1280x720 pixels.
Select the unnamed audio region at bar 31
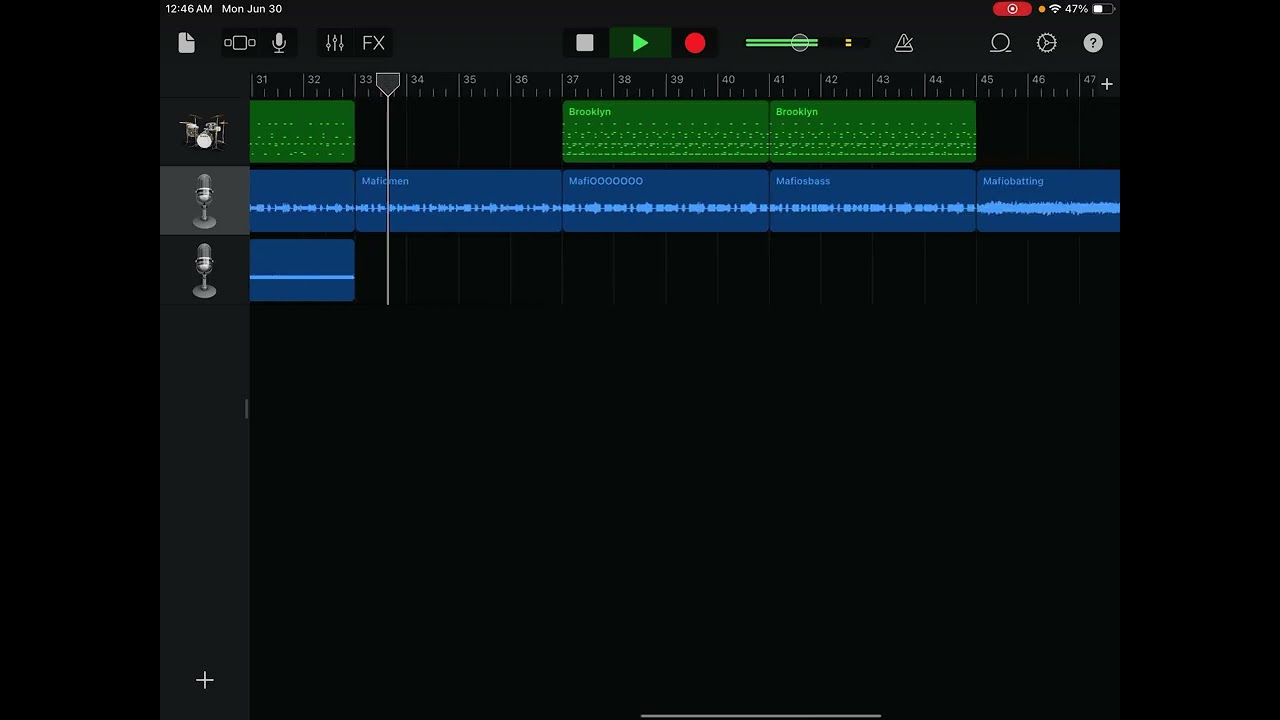point(302,201)
